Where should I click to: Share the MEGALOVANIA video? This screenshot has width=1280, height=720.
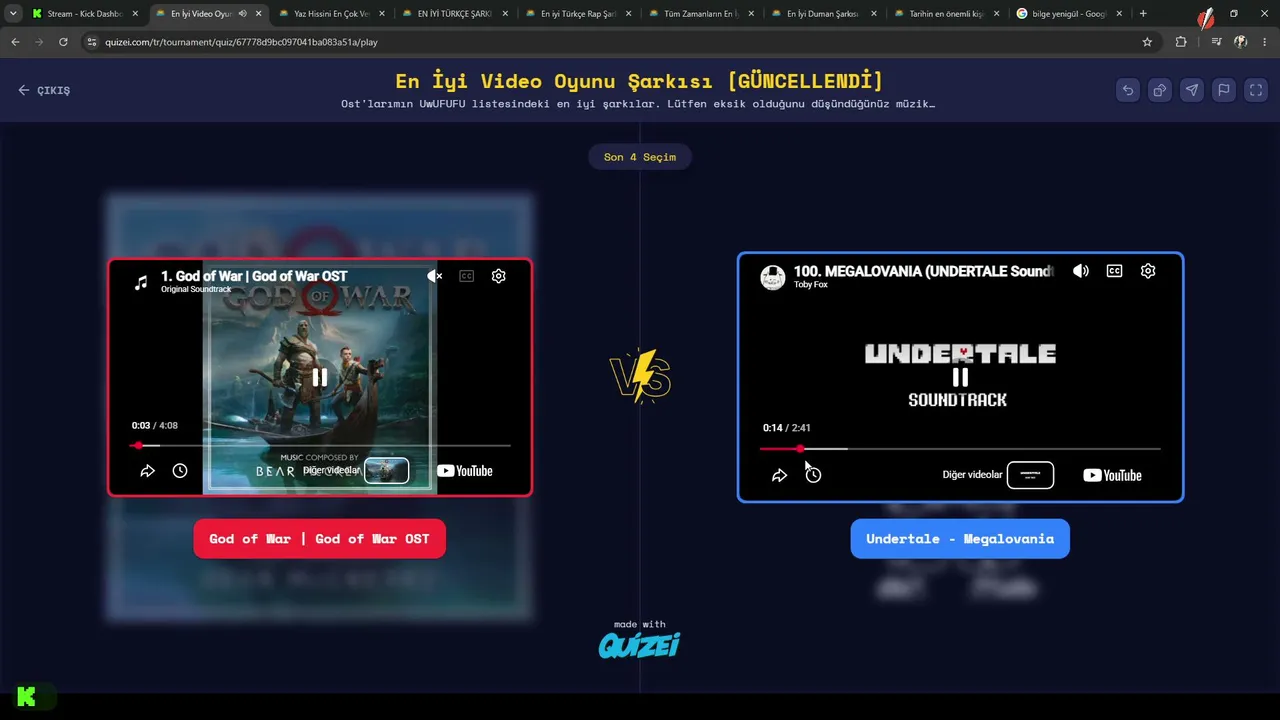point(780,475)
